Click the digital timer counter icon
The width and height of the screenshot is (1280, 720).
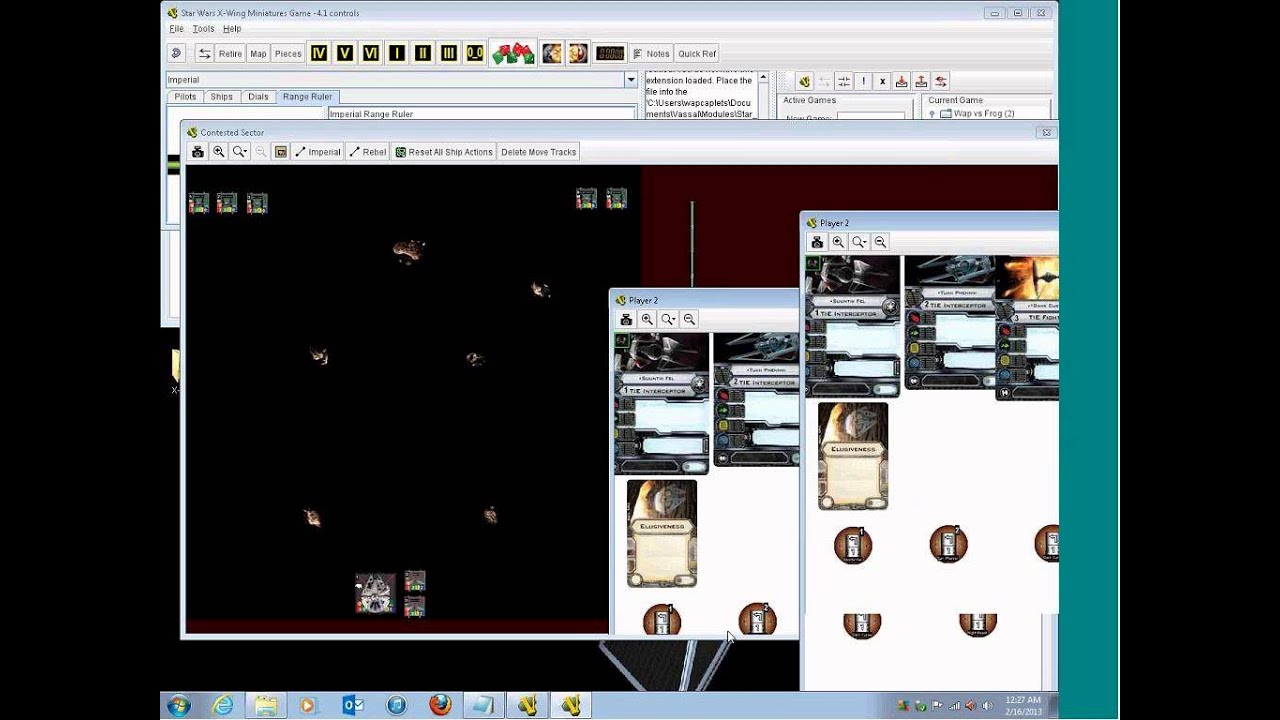[610, 54]
